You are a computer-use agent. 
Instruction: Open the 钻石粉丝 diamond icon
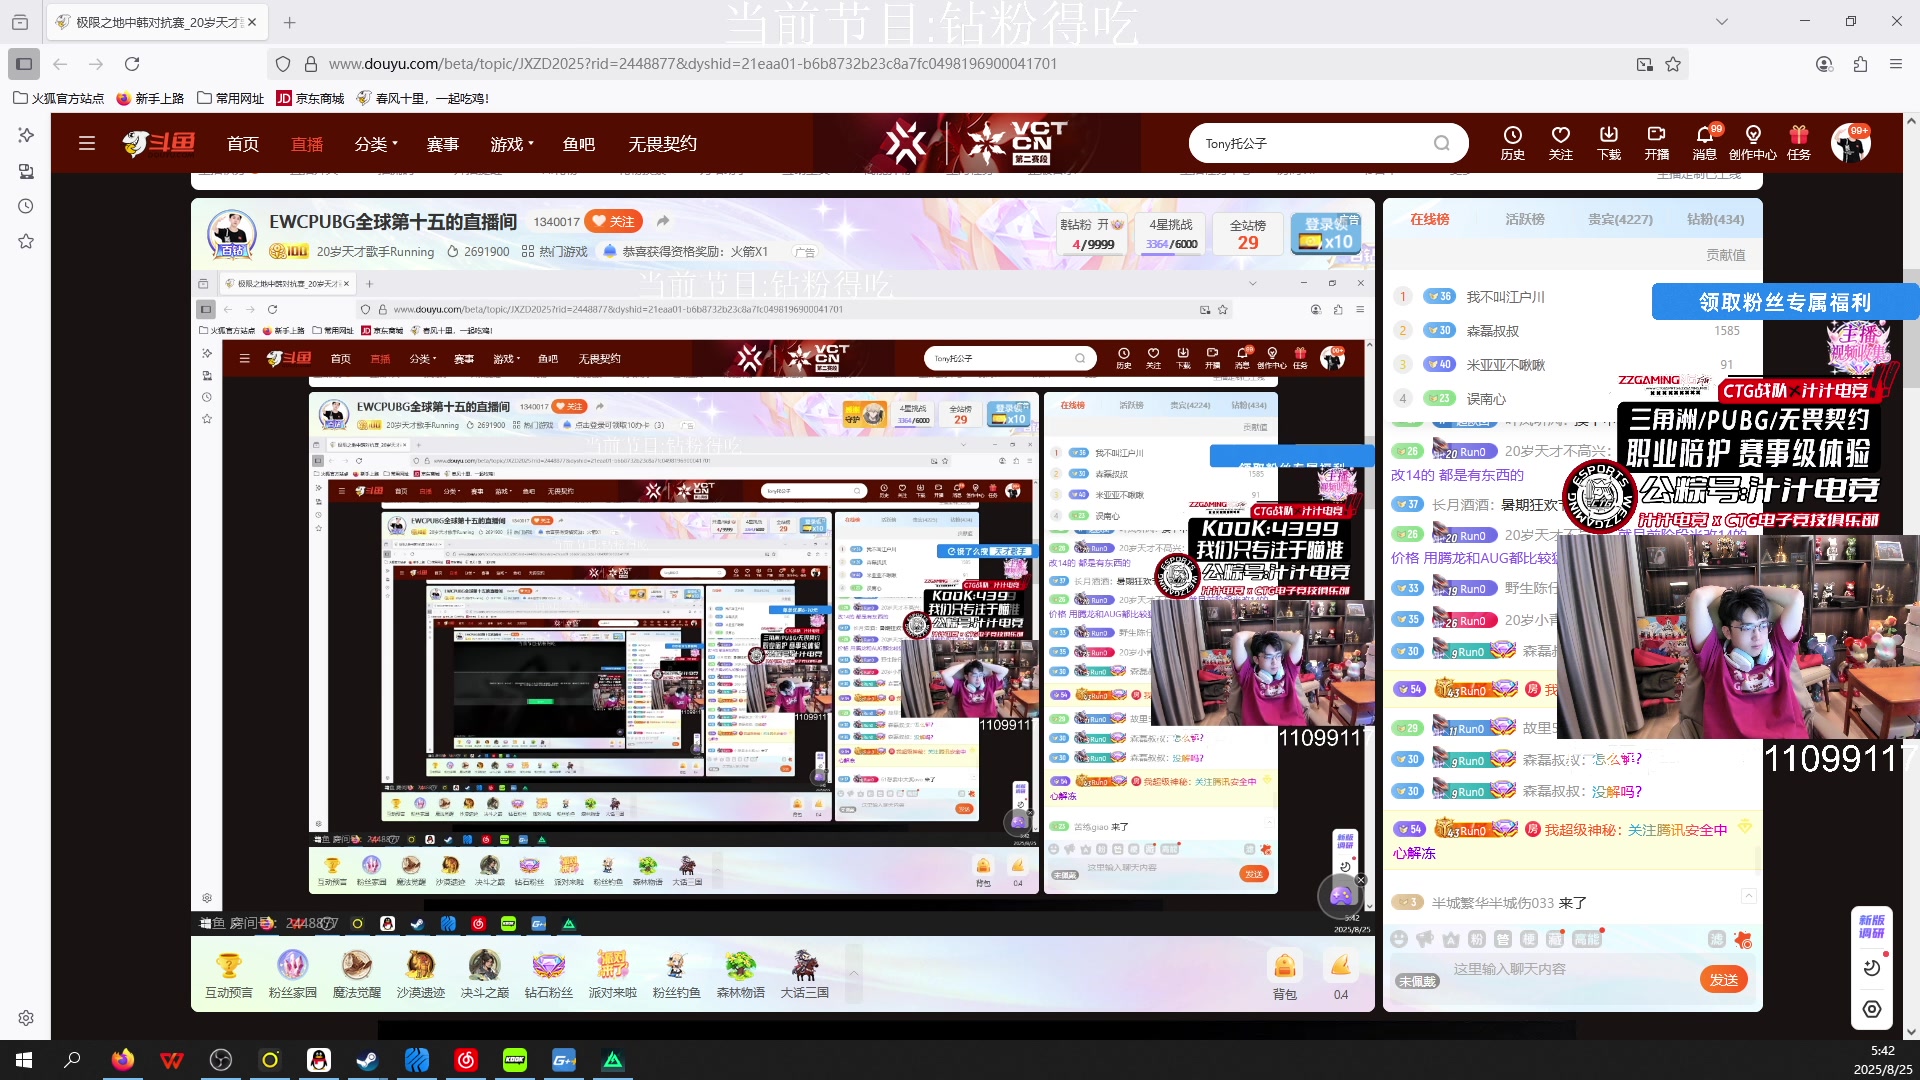pyautogui.click(x=549, y=974)
